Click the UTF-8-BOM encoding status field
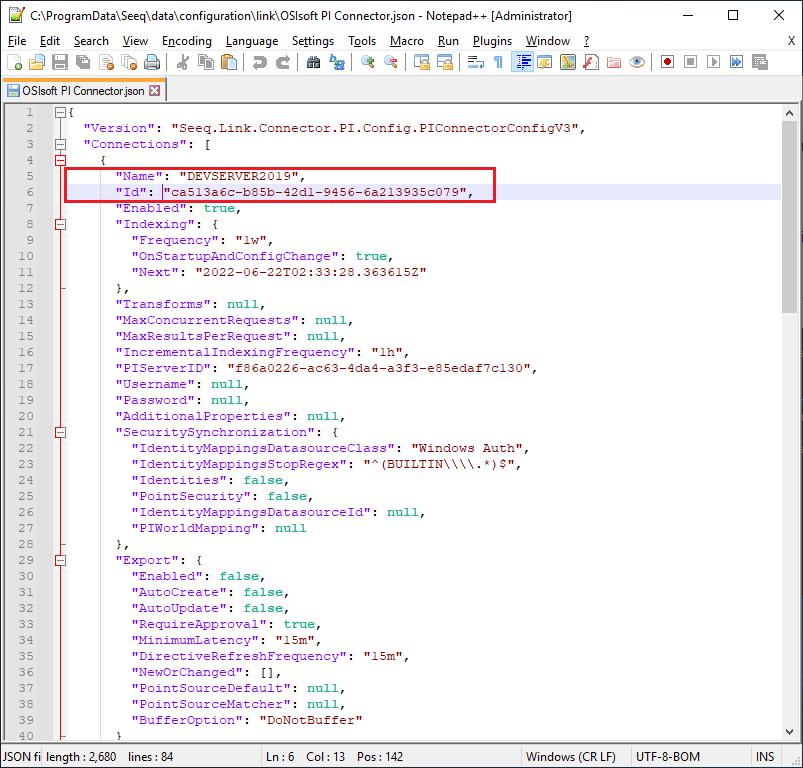The width and height of the screenshot is (803, 768). [689, 757]
